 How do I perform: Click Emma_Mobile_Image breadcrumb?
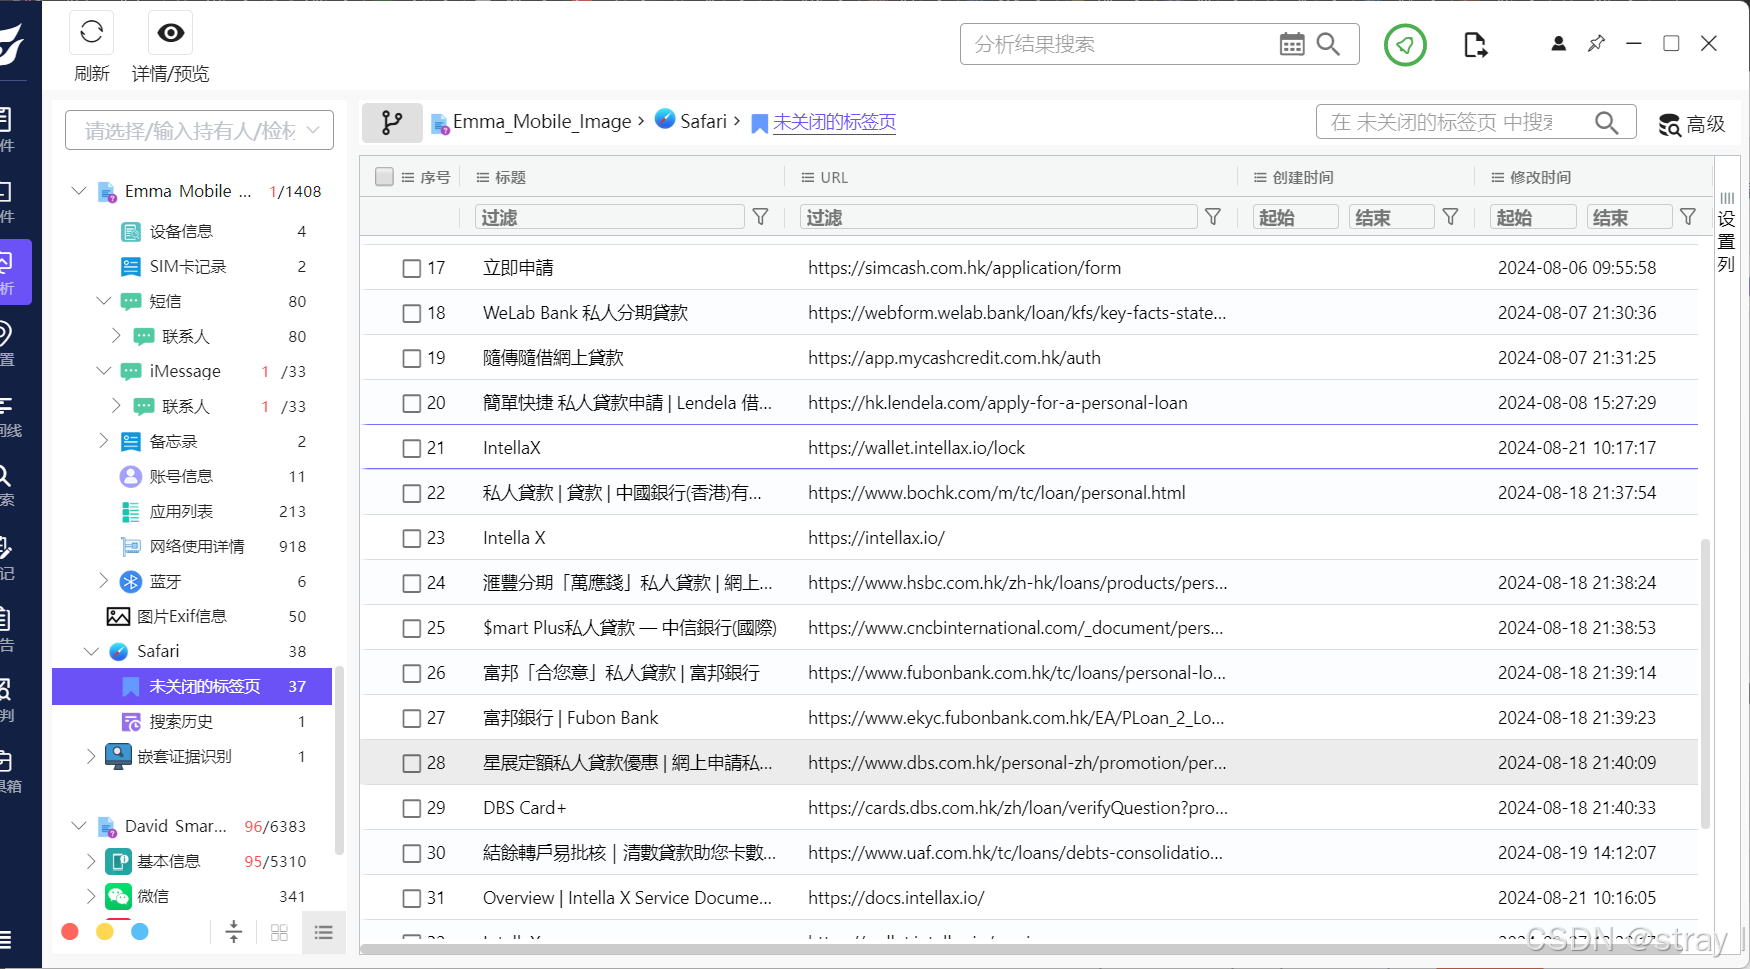tap(541, 122)
